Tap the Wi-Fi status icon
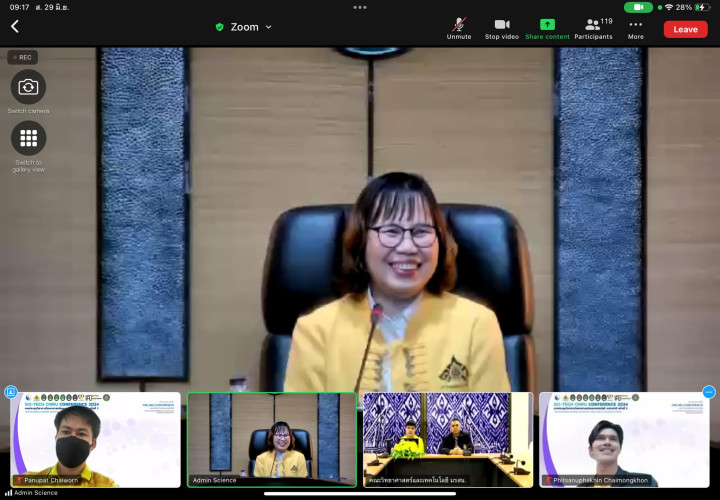This screenshot has height=500, width=720. [x=669, y=7]
